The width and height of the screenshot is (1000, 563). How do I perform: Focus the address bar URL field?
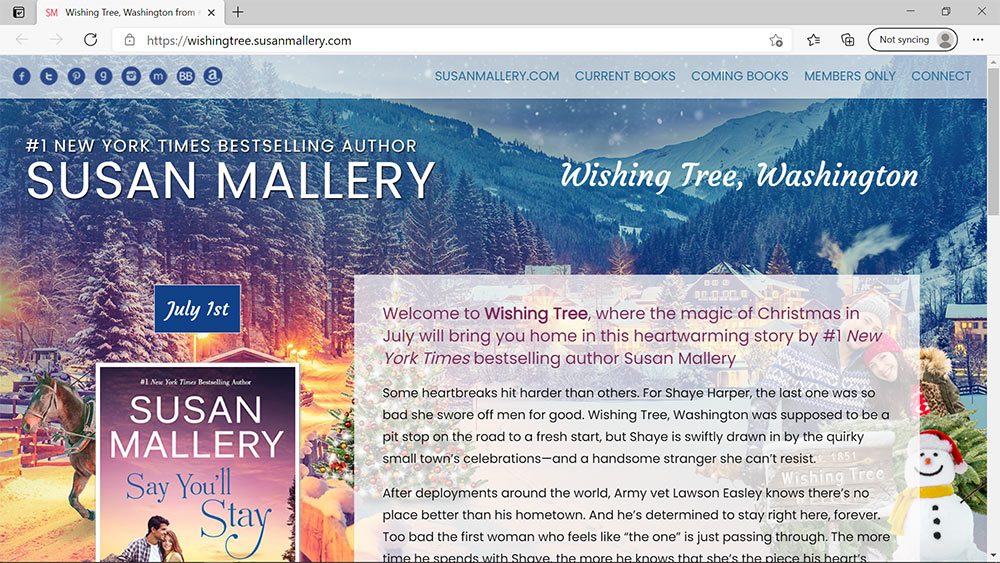pyautogui.click(x=446, y=40)
